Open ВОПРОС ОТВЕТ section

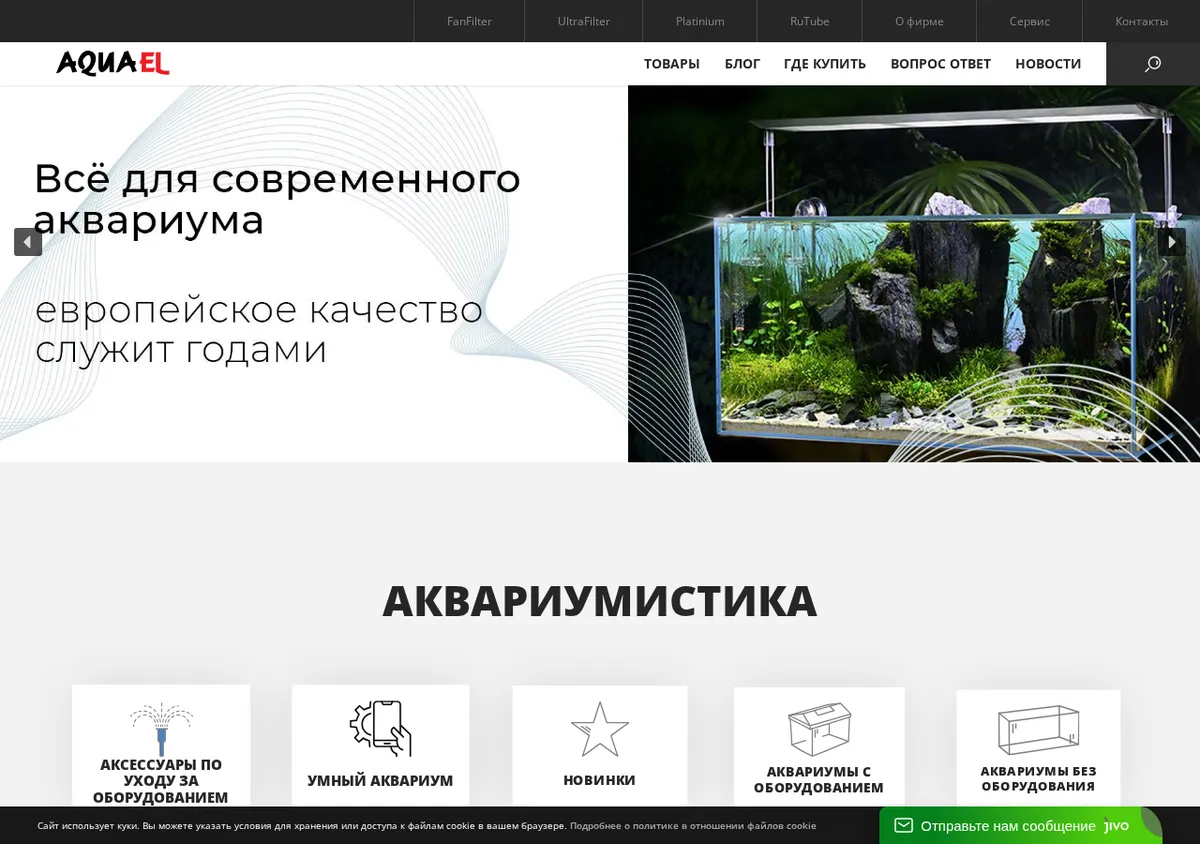click(941, 64)
